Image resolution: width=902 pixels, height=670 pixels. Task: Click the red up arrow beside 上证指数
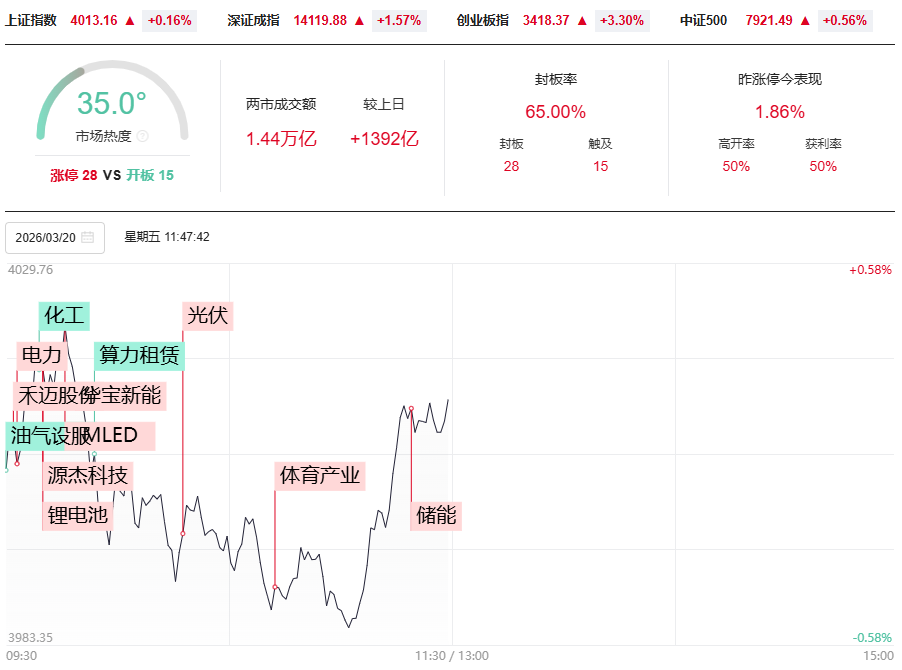pos(129,20)
